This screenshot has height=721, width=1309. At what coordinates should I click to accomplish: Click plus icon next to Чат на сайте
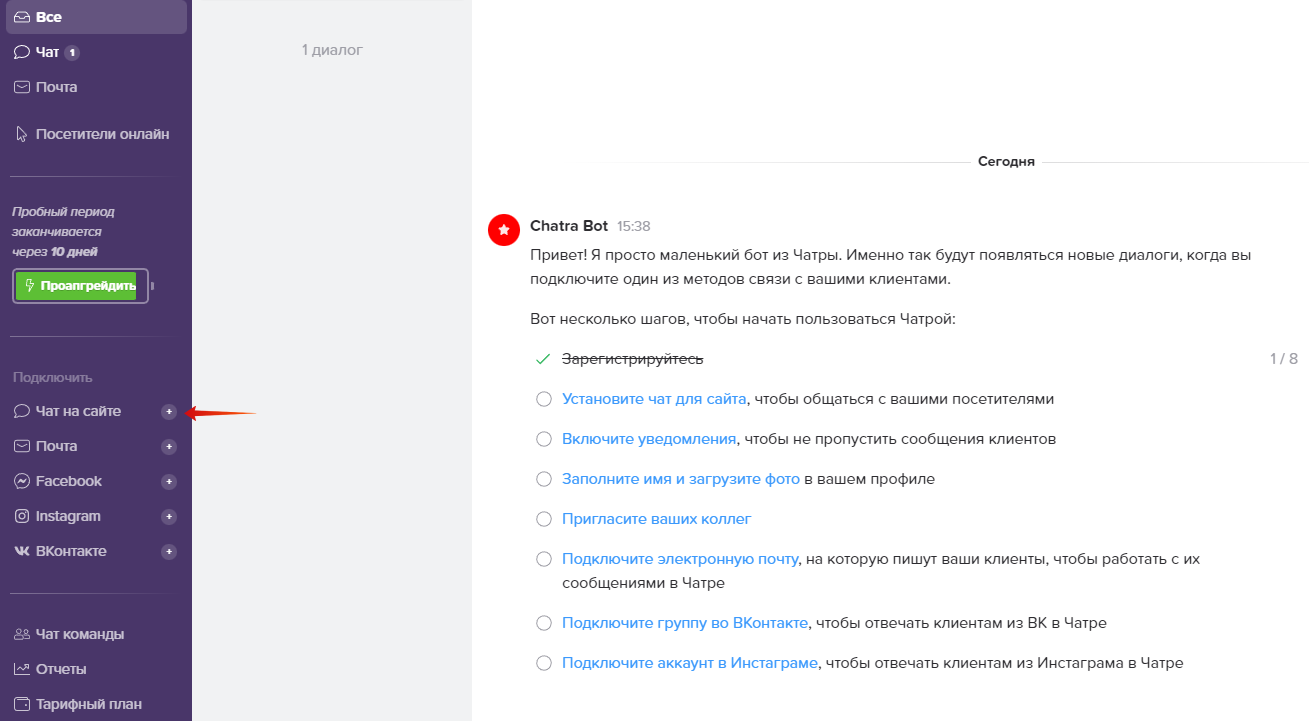click(x=169, y=411)
